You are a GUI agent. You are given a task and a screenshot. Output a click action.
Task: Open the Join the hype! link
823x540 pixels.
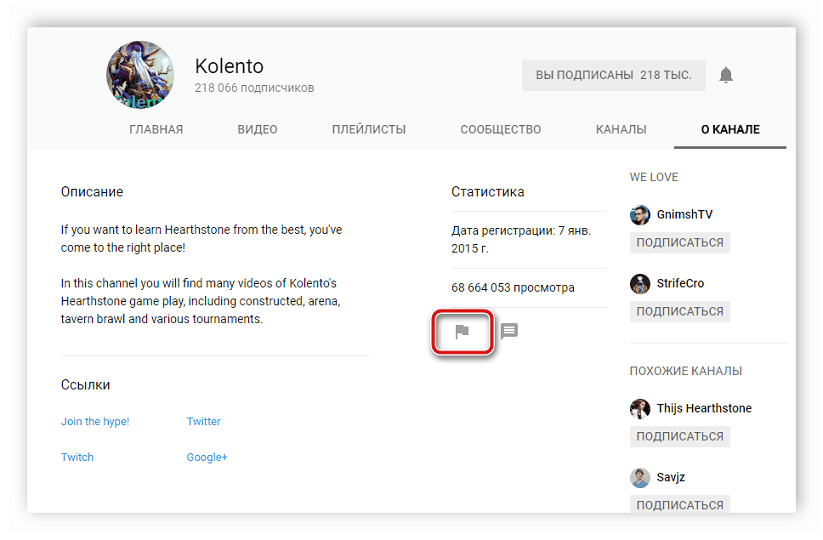(x=95, y=421)
